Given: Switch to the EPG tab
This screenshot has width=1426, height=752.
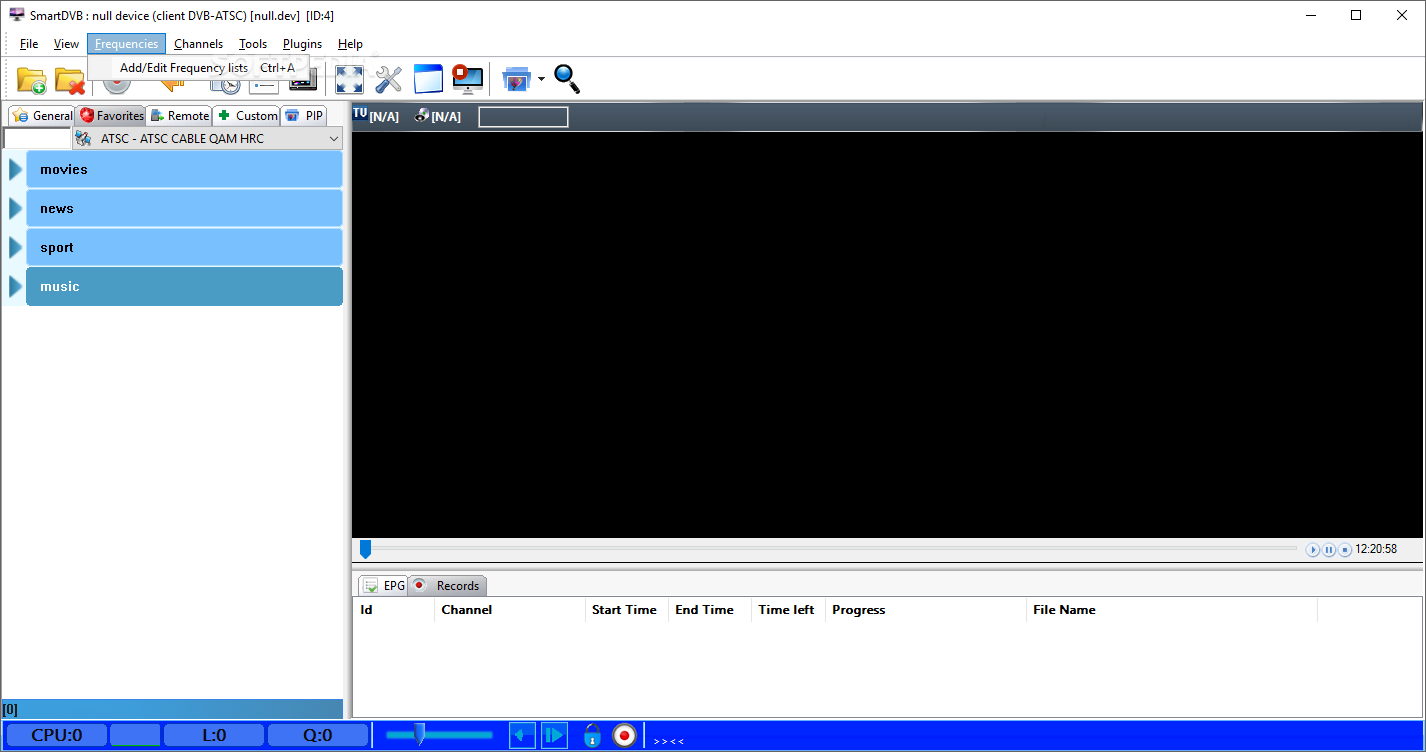Looking at the screenshot, I should [383, 586].
